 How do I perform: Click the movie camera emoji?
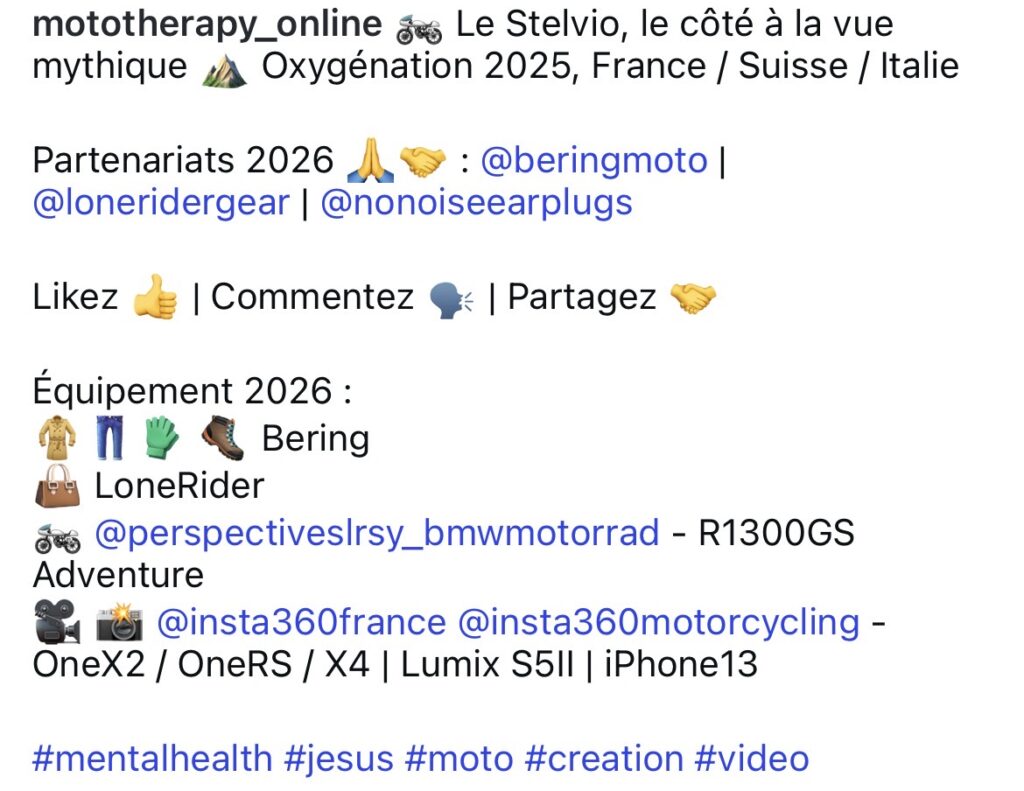point(57,622)
